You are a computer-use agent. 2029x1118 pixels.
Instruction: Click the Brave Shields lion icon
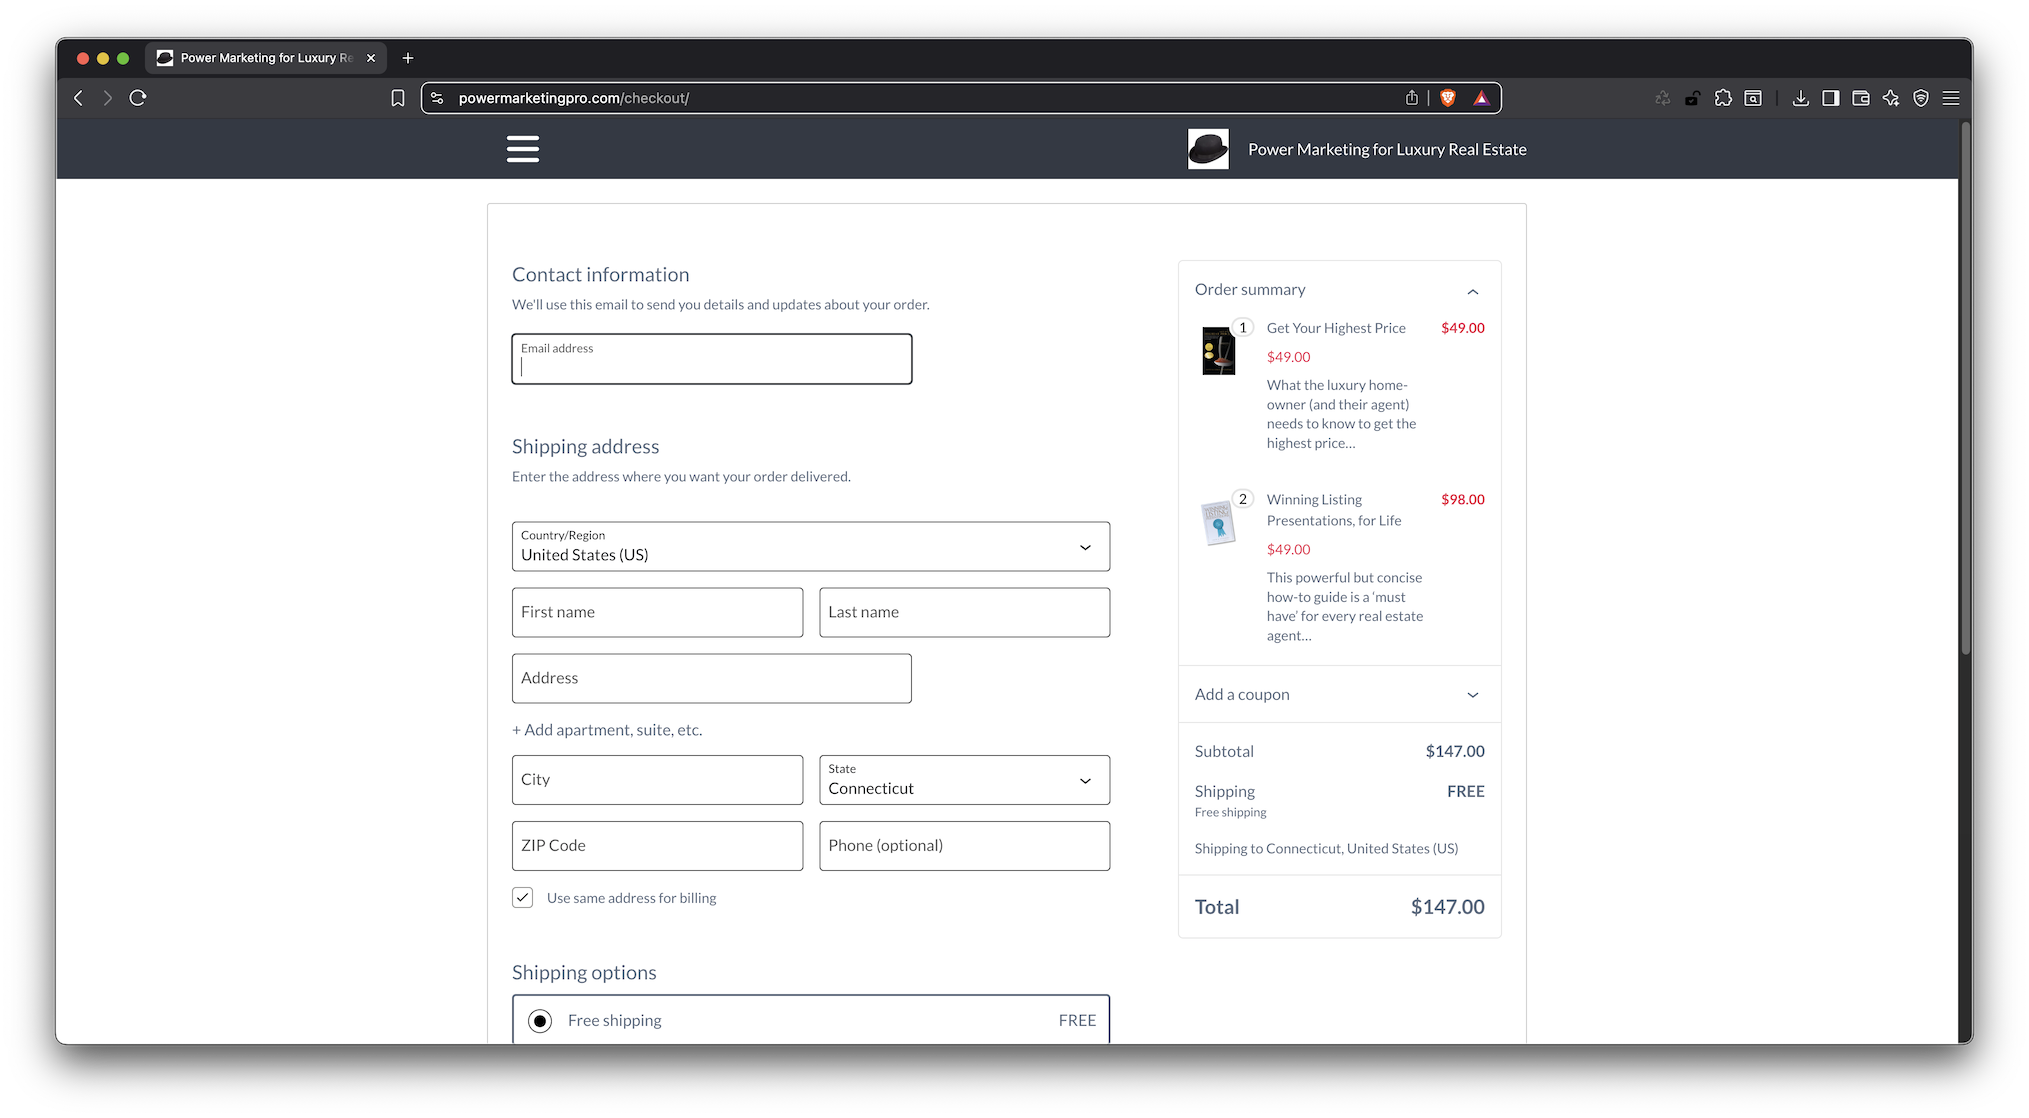point(1447,98)
